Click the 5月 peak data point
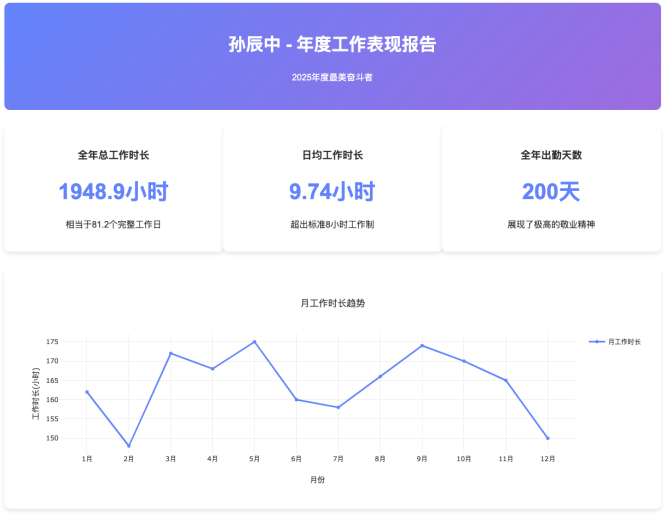This screenshot has height=517, width=666. coord(254,342)
